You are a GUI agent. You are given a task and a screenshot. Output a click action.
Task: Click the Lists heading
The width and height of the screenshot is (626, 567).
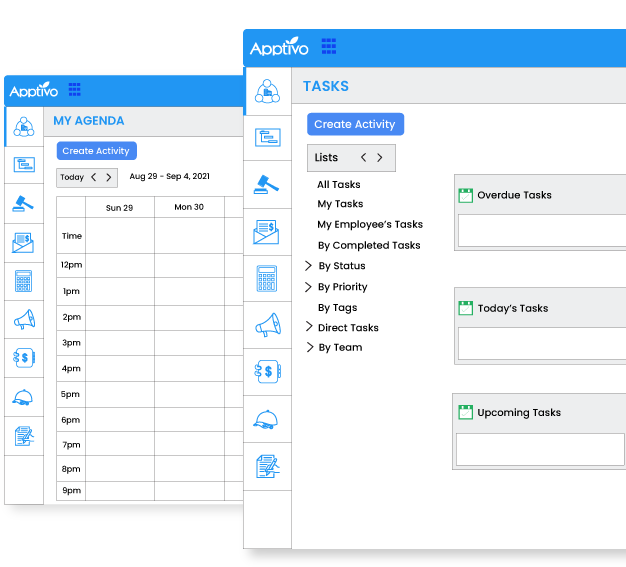click(326, 157)
